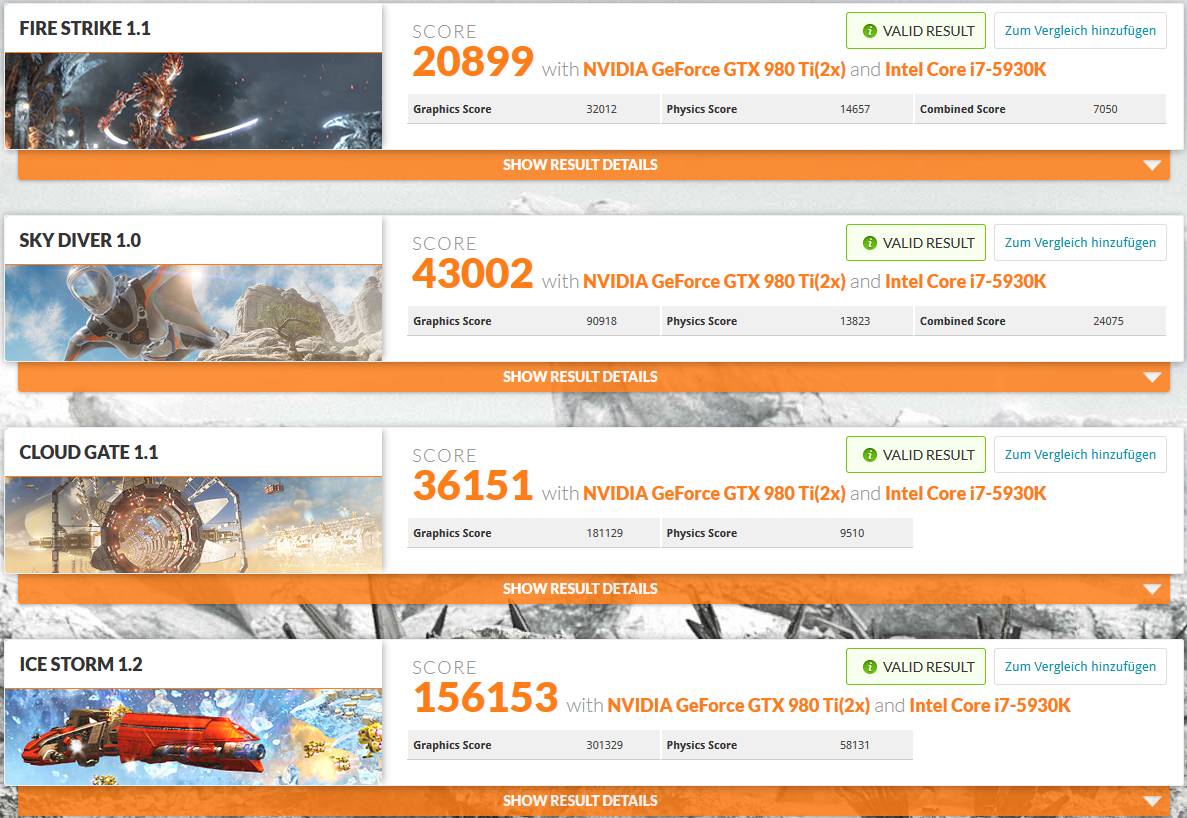
Task: Expand result details arrow under Sky Diver
Action: click(1151, 377)
